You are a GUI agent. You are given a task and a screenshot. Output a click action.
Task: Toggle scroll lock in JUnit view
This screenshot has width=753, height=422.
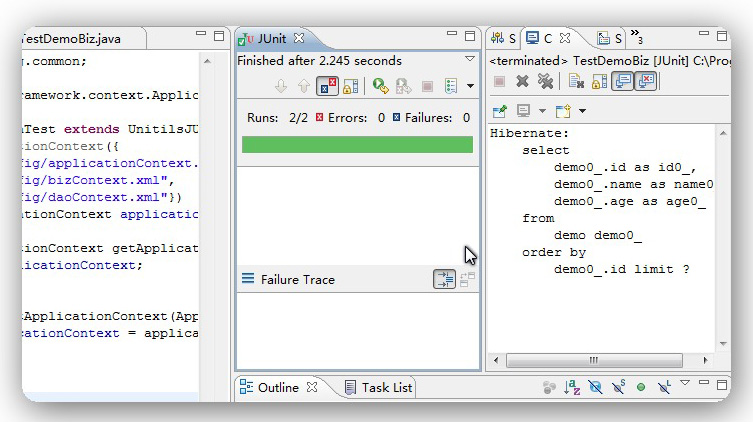click(x=349, y=87)
